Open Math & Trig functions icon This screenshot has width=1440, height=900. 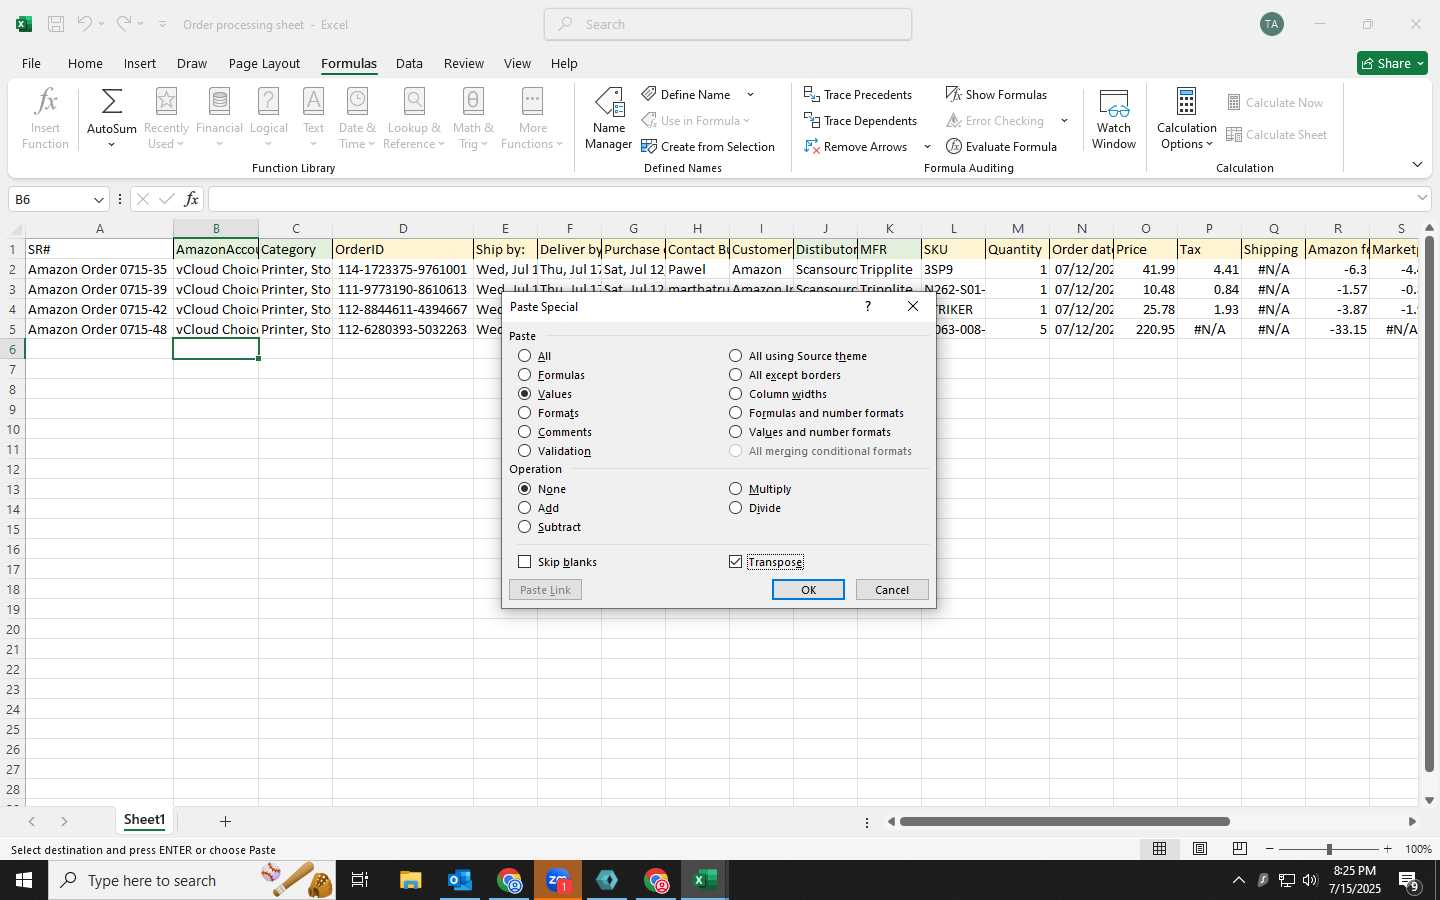pyautogui.click(x=473, y=101)
